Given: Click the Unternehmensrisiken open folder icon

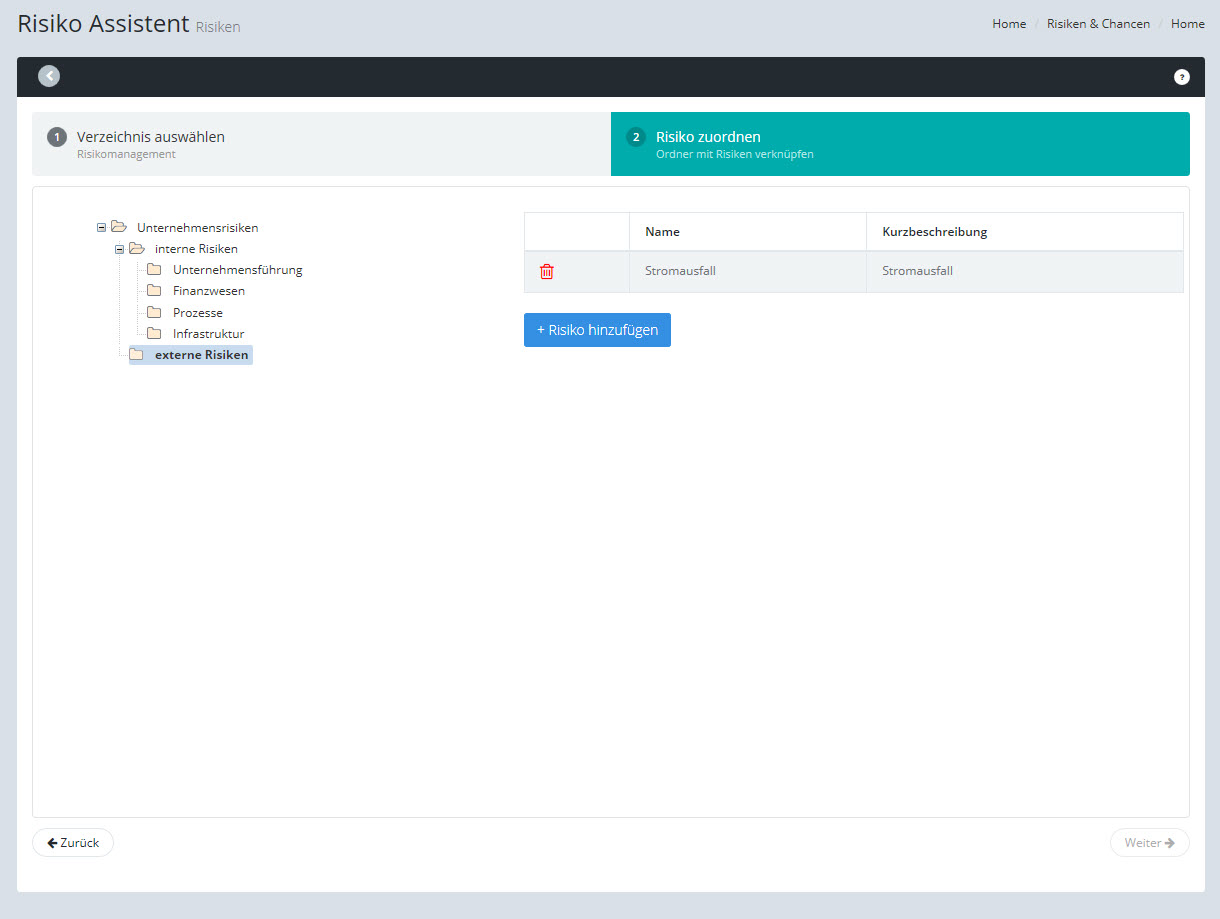Looking at the screenshot, I should tap(119, 227).
